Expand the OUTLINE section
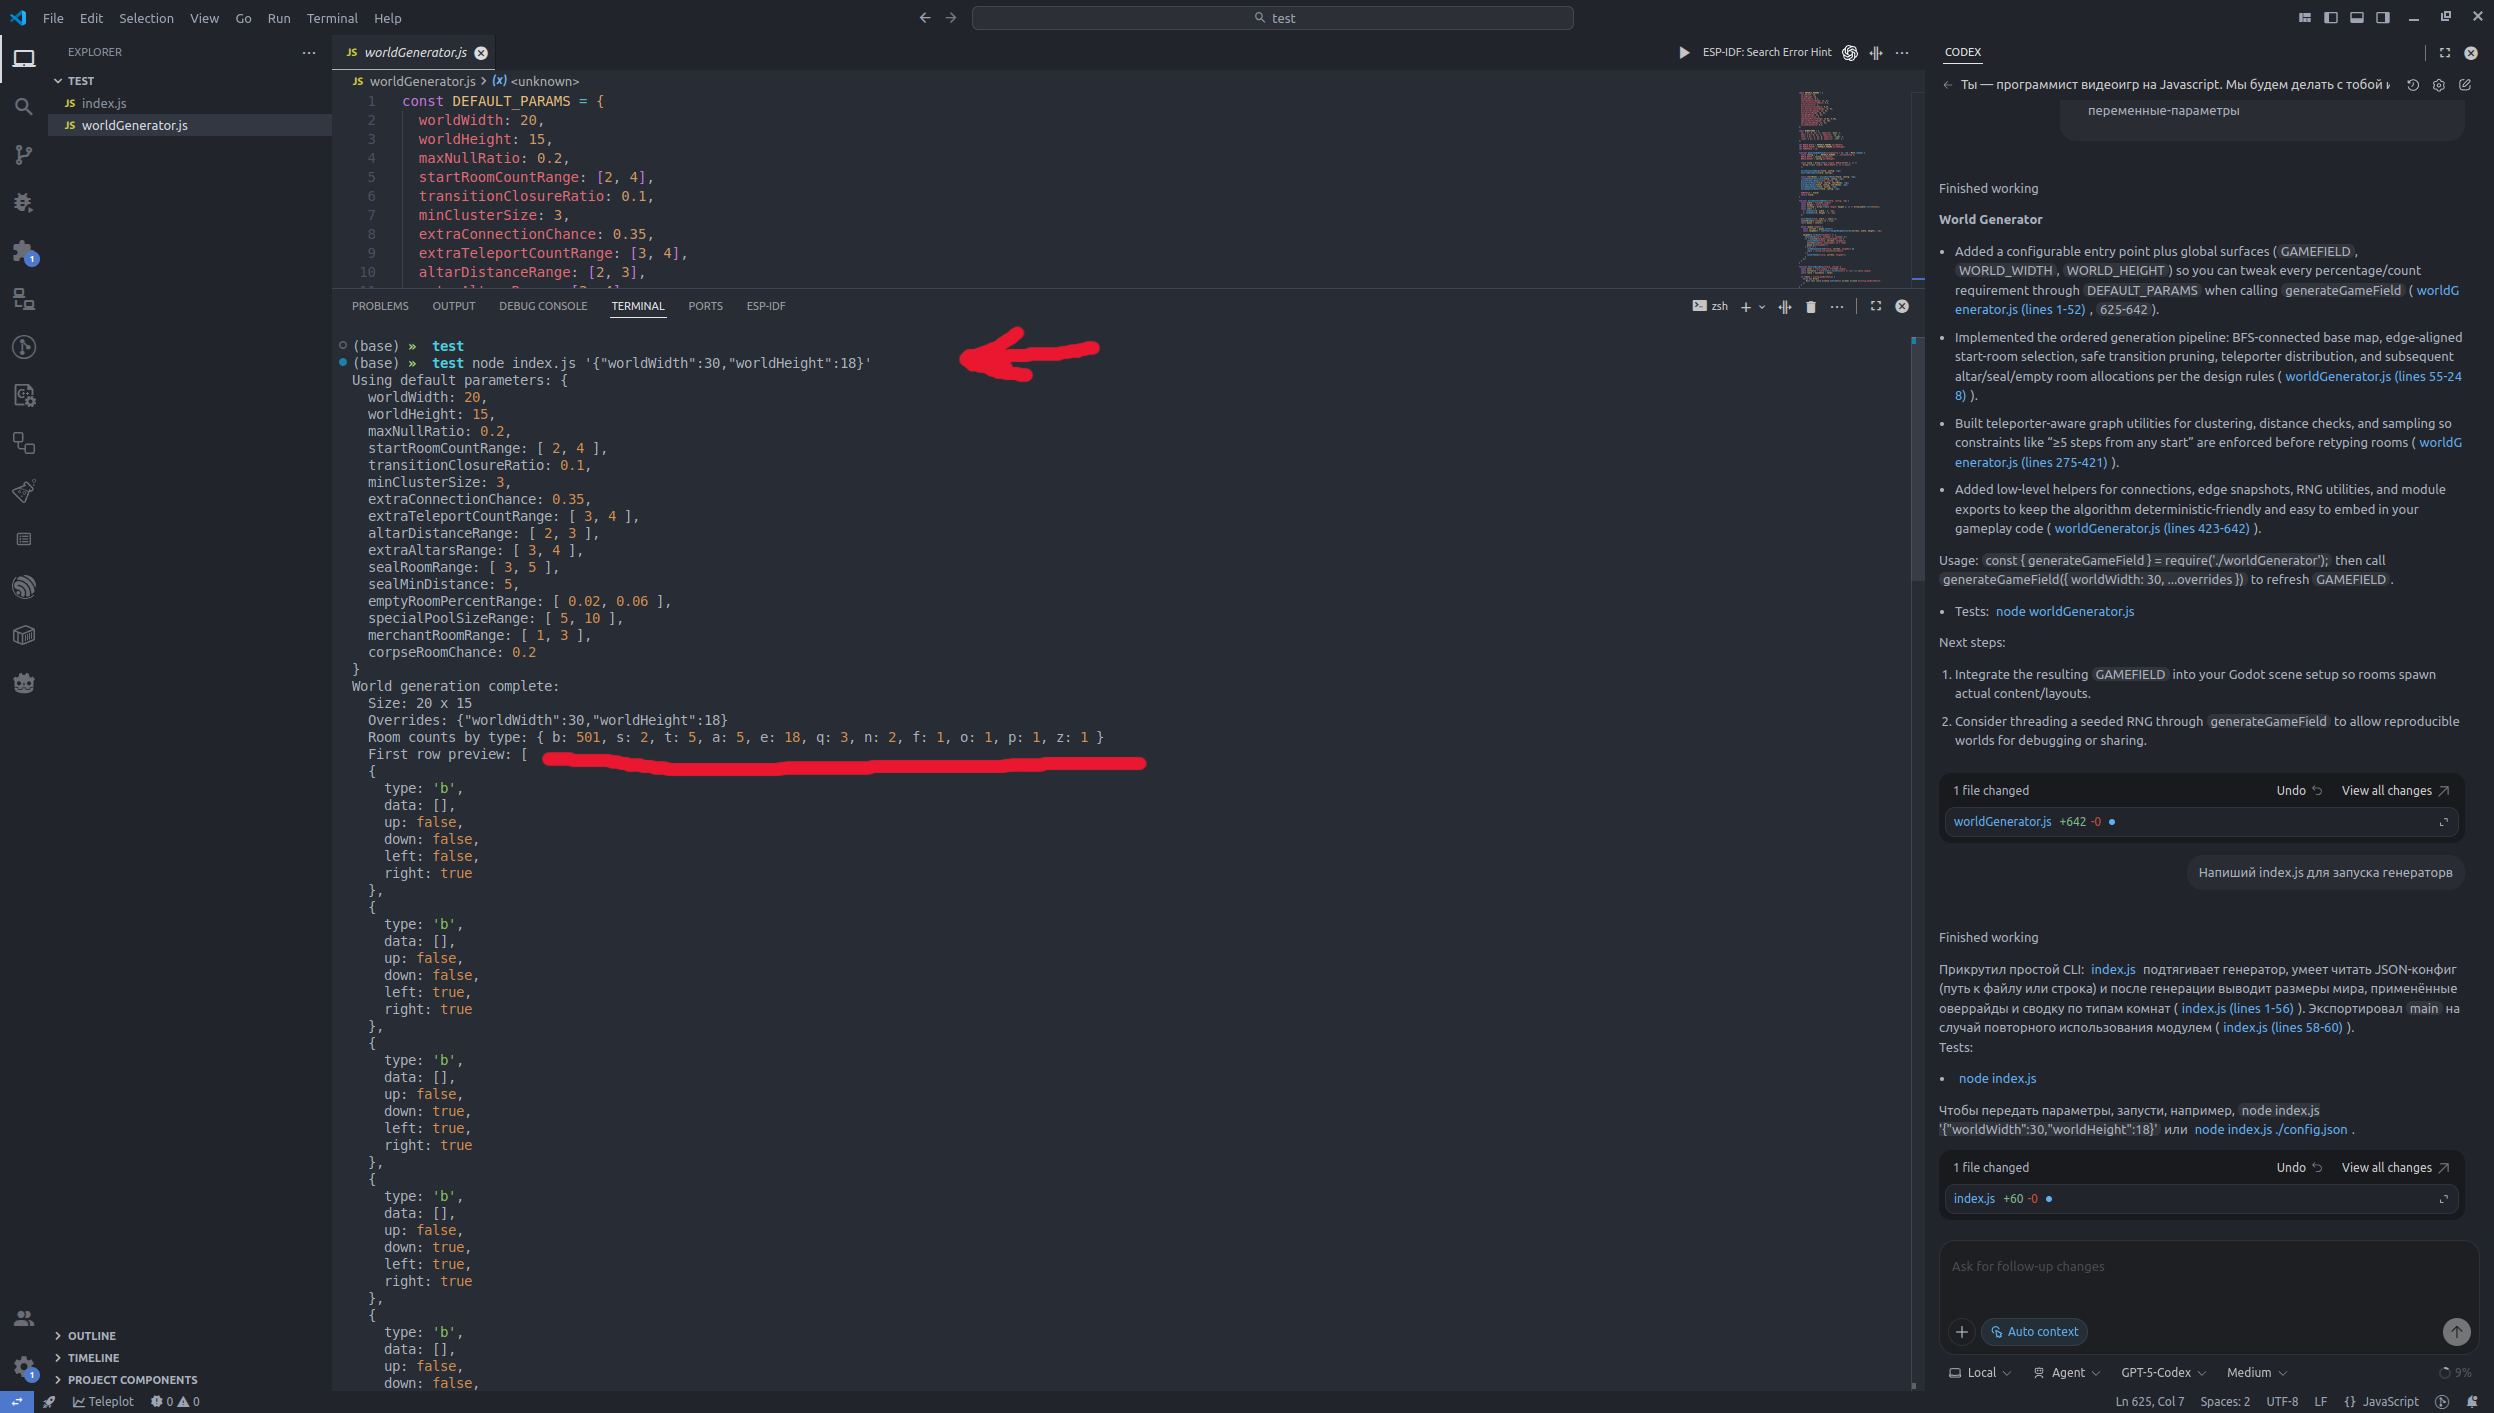 [x=91, y=1336]
